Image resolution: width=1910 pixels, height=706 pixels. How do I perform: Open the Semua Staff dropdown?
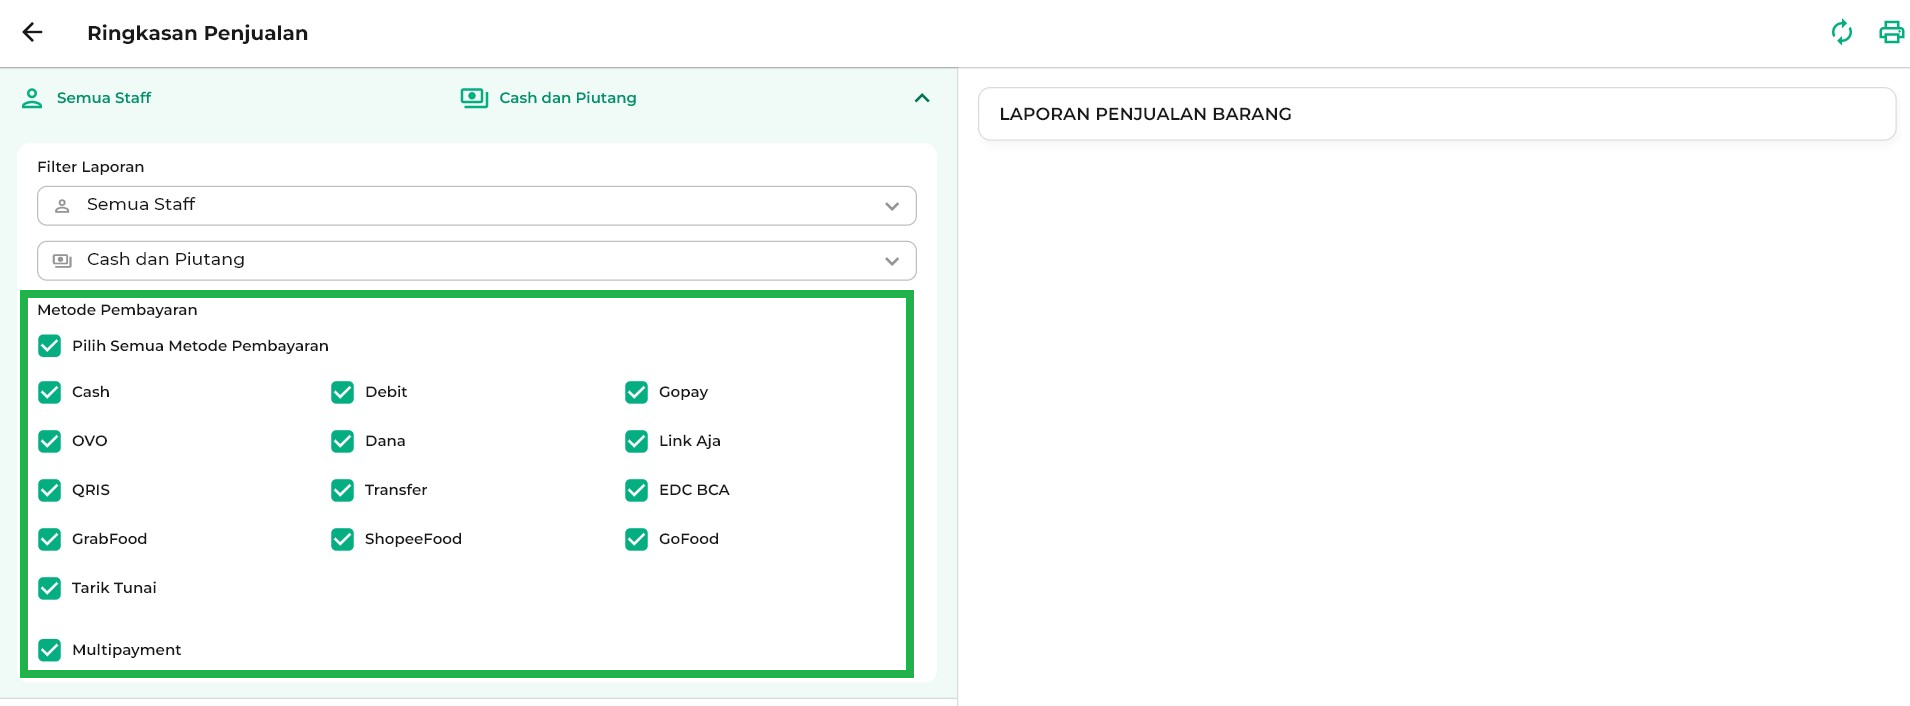pos(476,205)
